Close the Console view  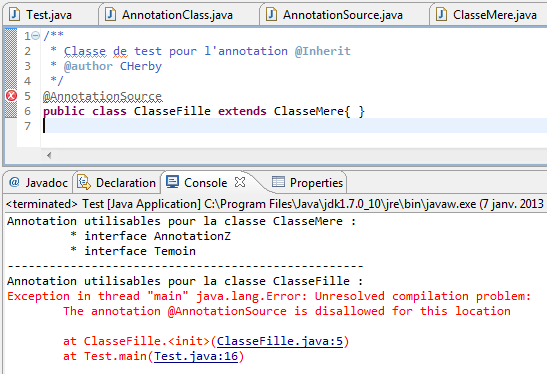click(240, 182)
